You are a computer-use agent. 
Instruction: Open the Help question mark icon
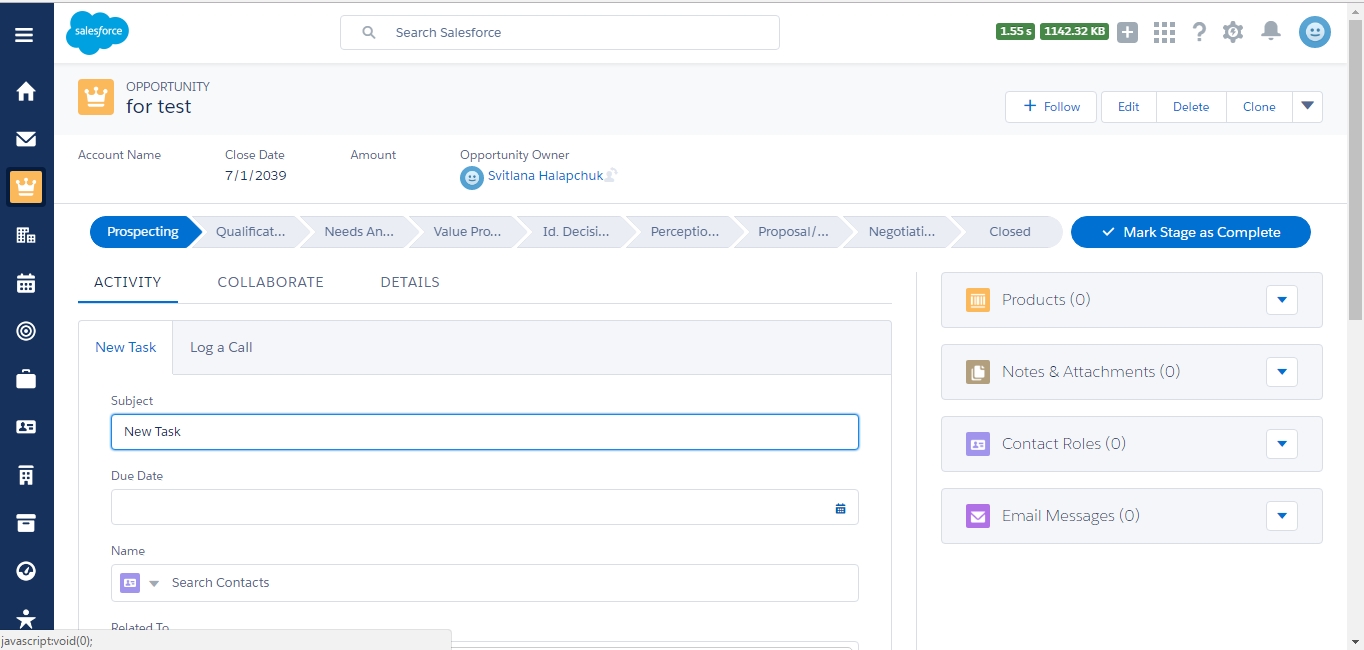tap(1199, 32)
